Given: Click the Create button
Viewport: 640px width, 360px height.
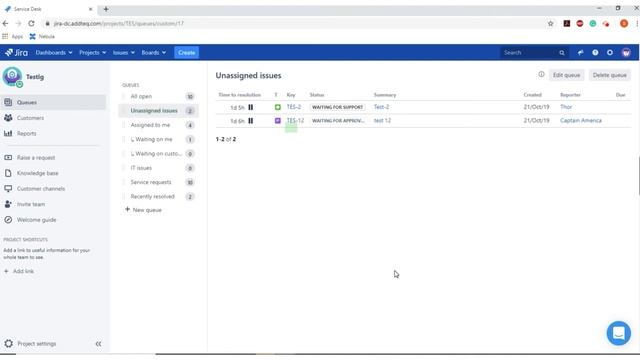Looking at the screenshot, I should click(x=187, y=53).
